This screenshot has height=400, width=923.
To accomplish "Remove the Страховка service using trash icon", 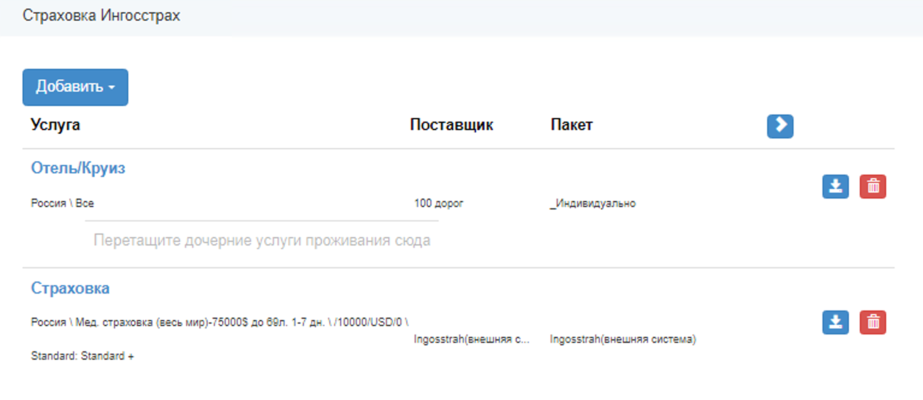I will coord(873,322).
